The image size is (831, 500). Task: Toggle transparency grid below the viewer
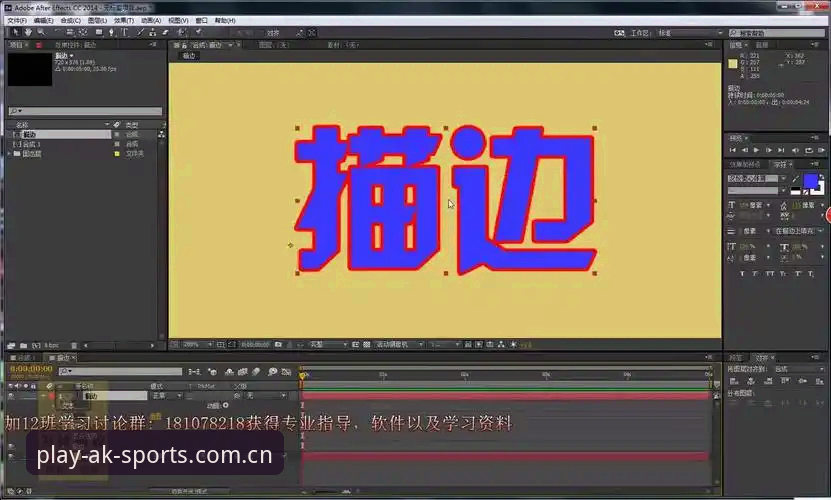pyautogui.click(x=366, y=345)
